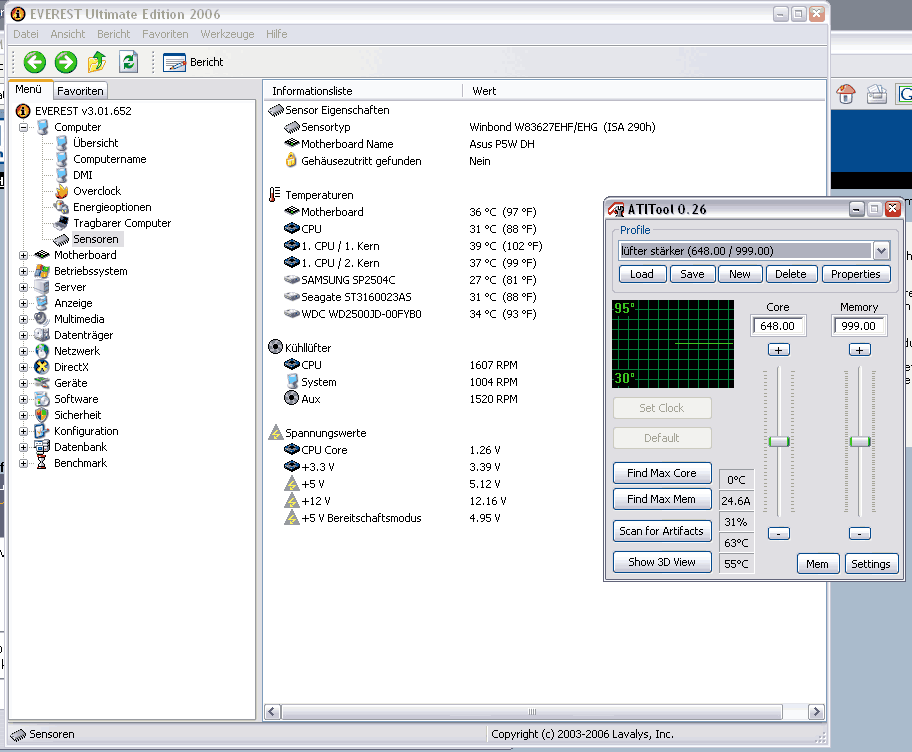Click the Datenträger disk icon
The width and height of the screenshot is (912, 752).
tap(42, 335)
